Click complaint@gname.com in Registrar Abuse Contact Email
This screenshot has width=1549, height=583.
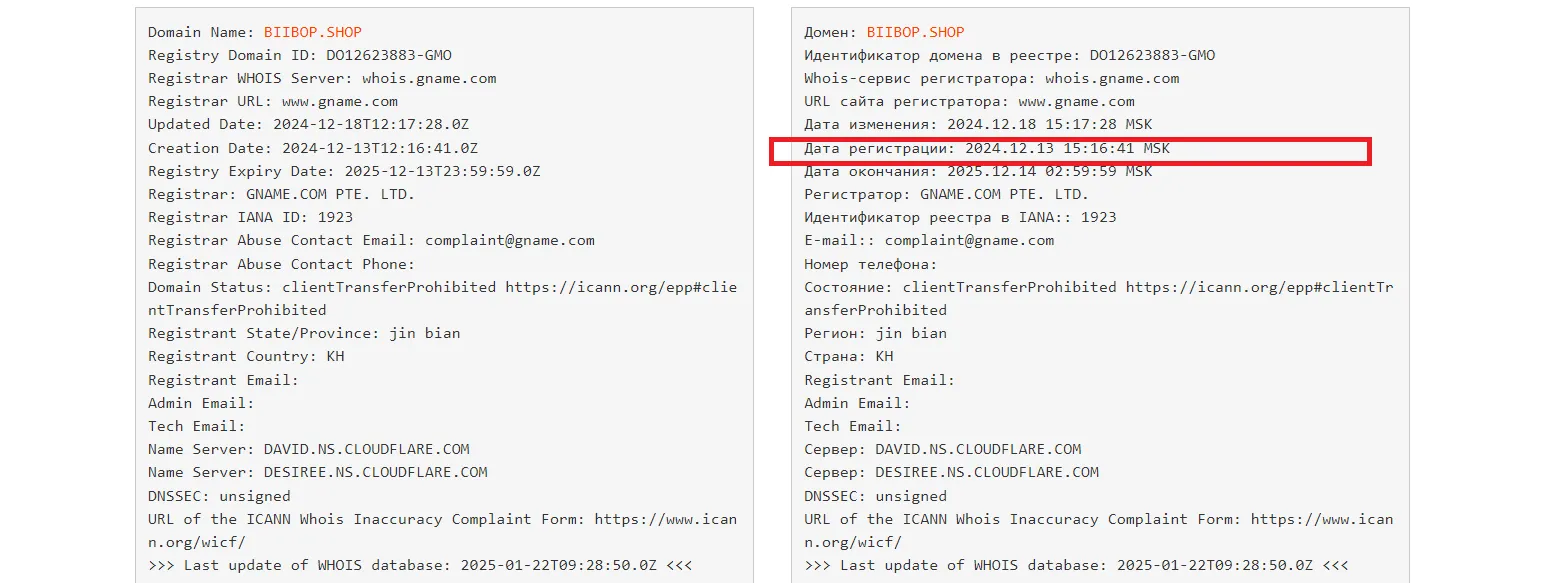tap(510, 240)
